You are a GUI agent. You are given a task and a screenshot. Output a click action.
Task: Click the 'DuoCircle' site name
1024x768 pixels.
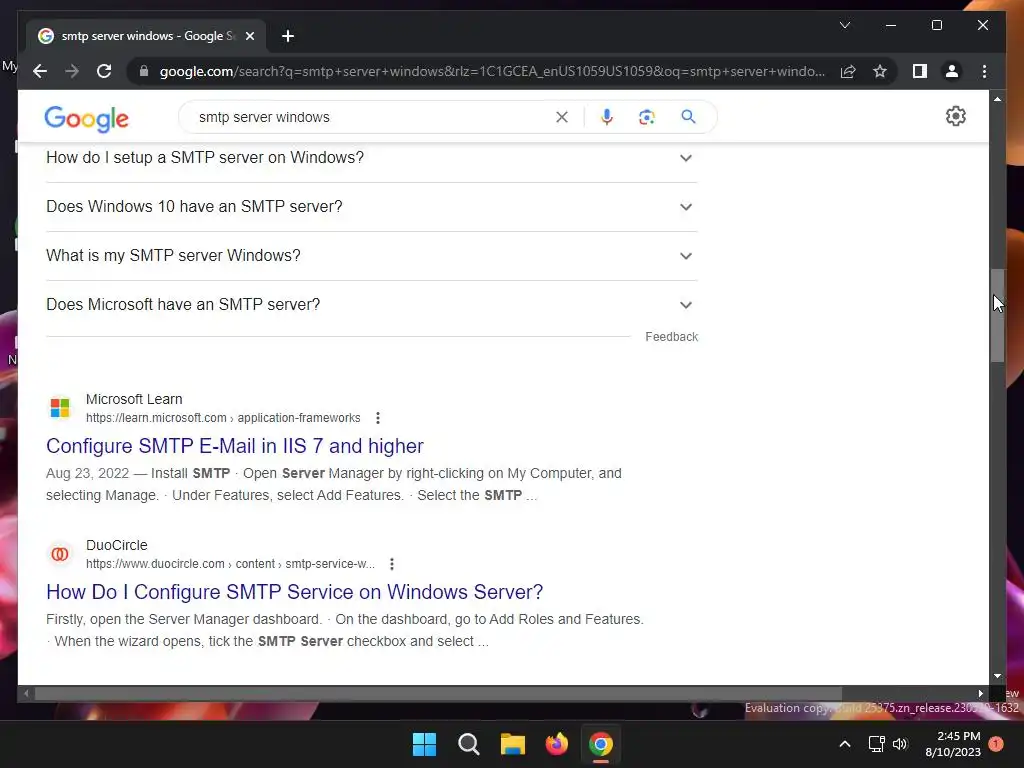click(116, 545)
